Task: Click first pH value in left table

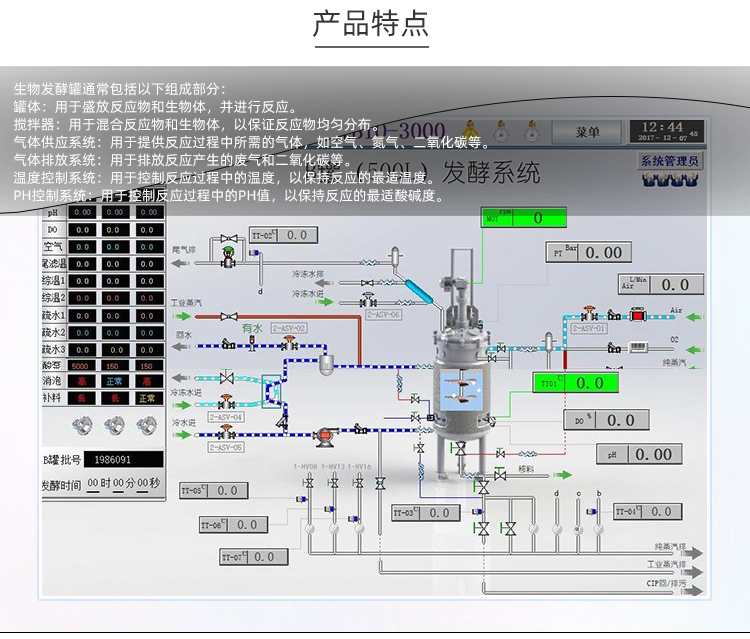Action: pos(82,212)
